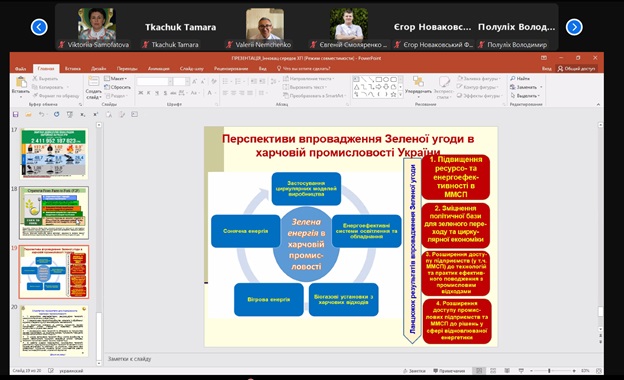Select slide 18 thumbnail in slide panel
This screenshot has height=380, width=624.
(x=54, y=213)
